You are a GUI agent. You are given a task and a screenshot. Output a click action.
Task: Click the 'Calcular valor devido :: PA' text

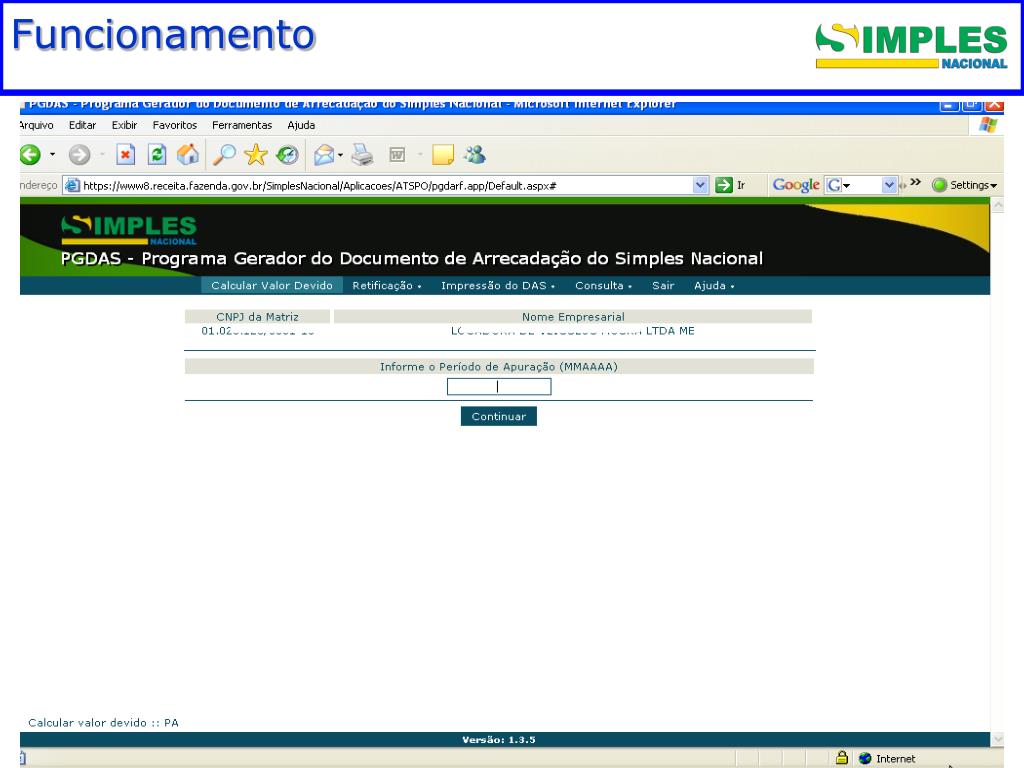(x=103, y=722)
